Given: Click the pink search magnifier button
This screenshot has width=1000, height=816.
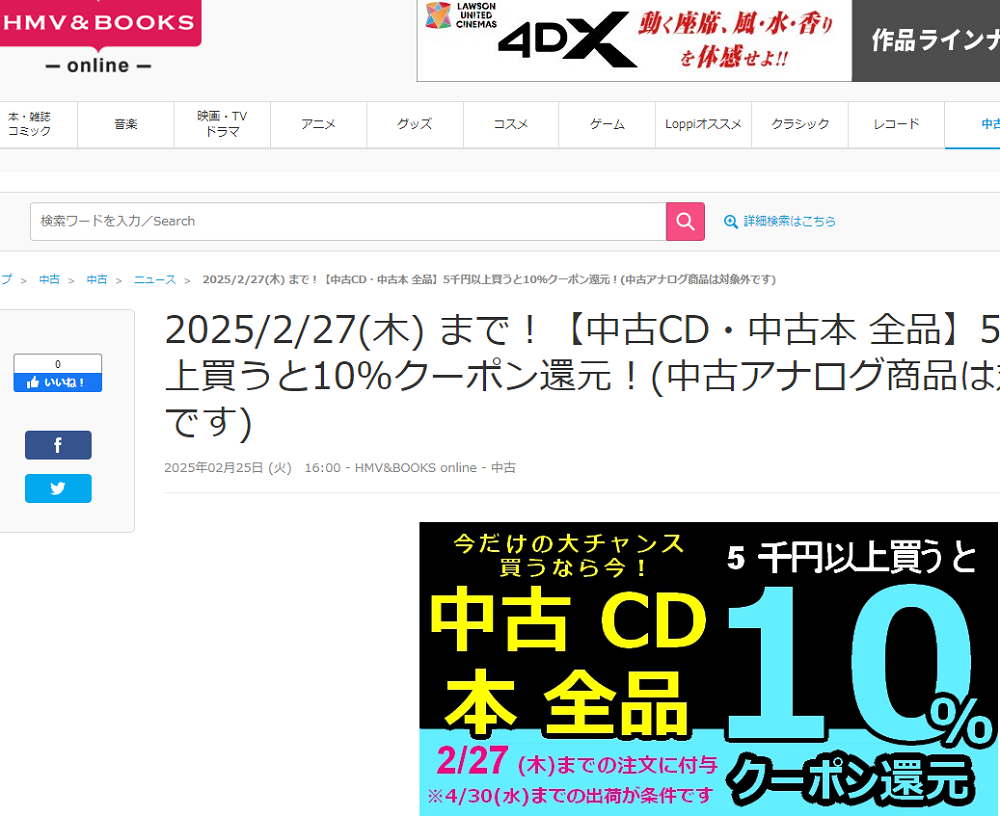Looking at the screenshot, I should point(685,221).
